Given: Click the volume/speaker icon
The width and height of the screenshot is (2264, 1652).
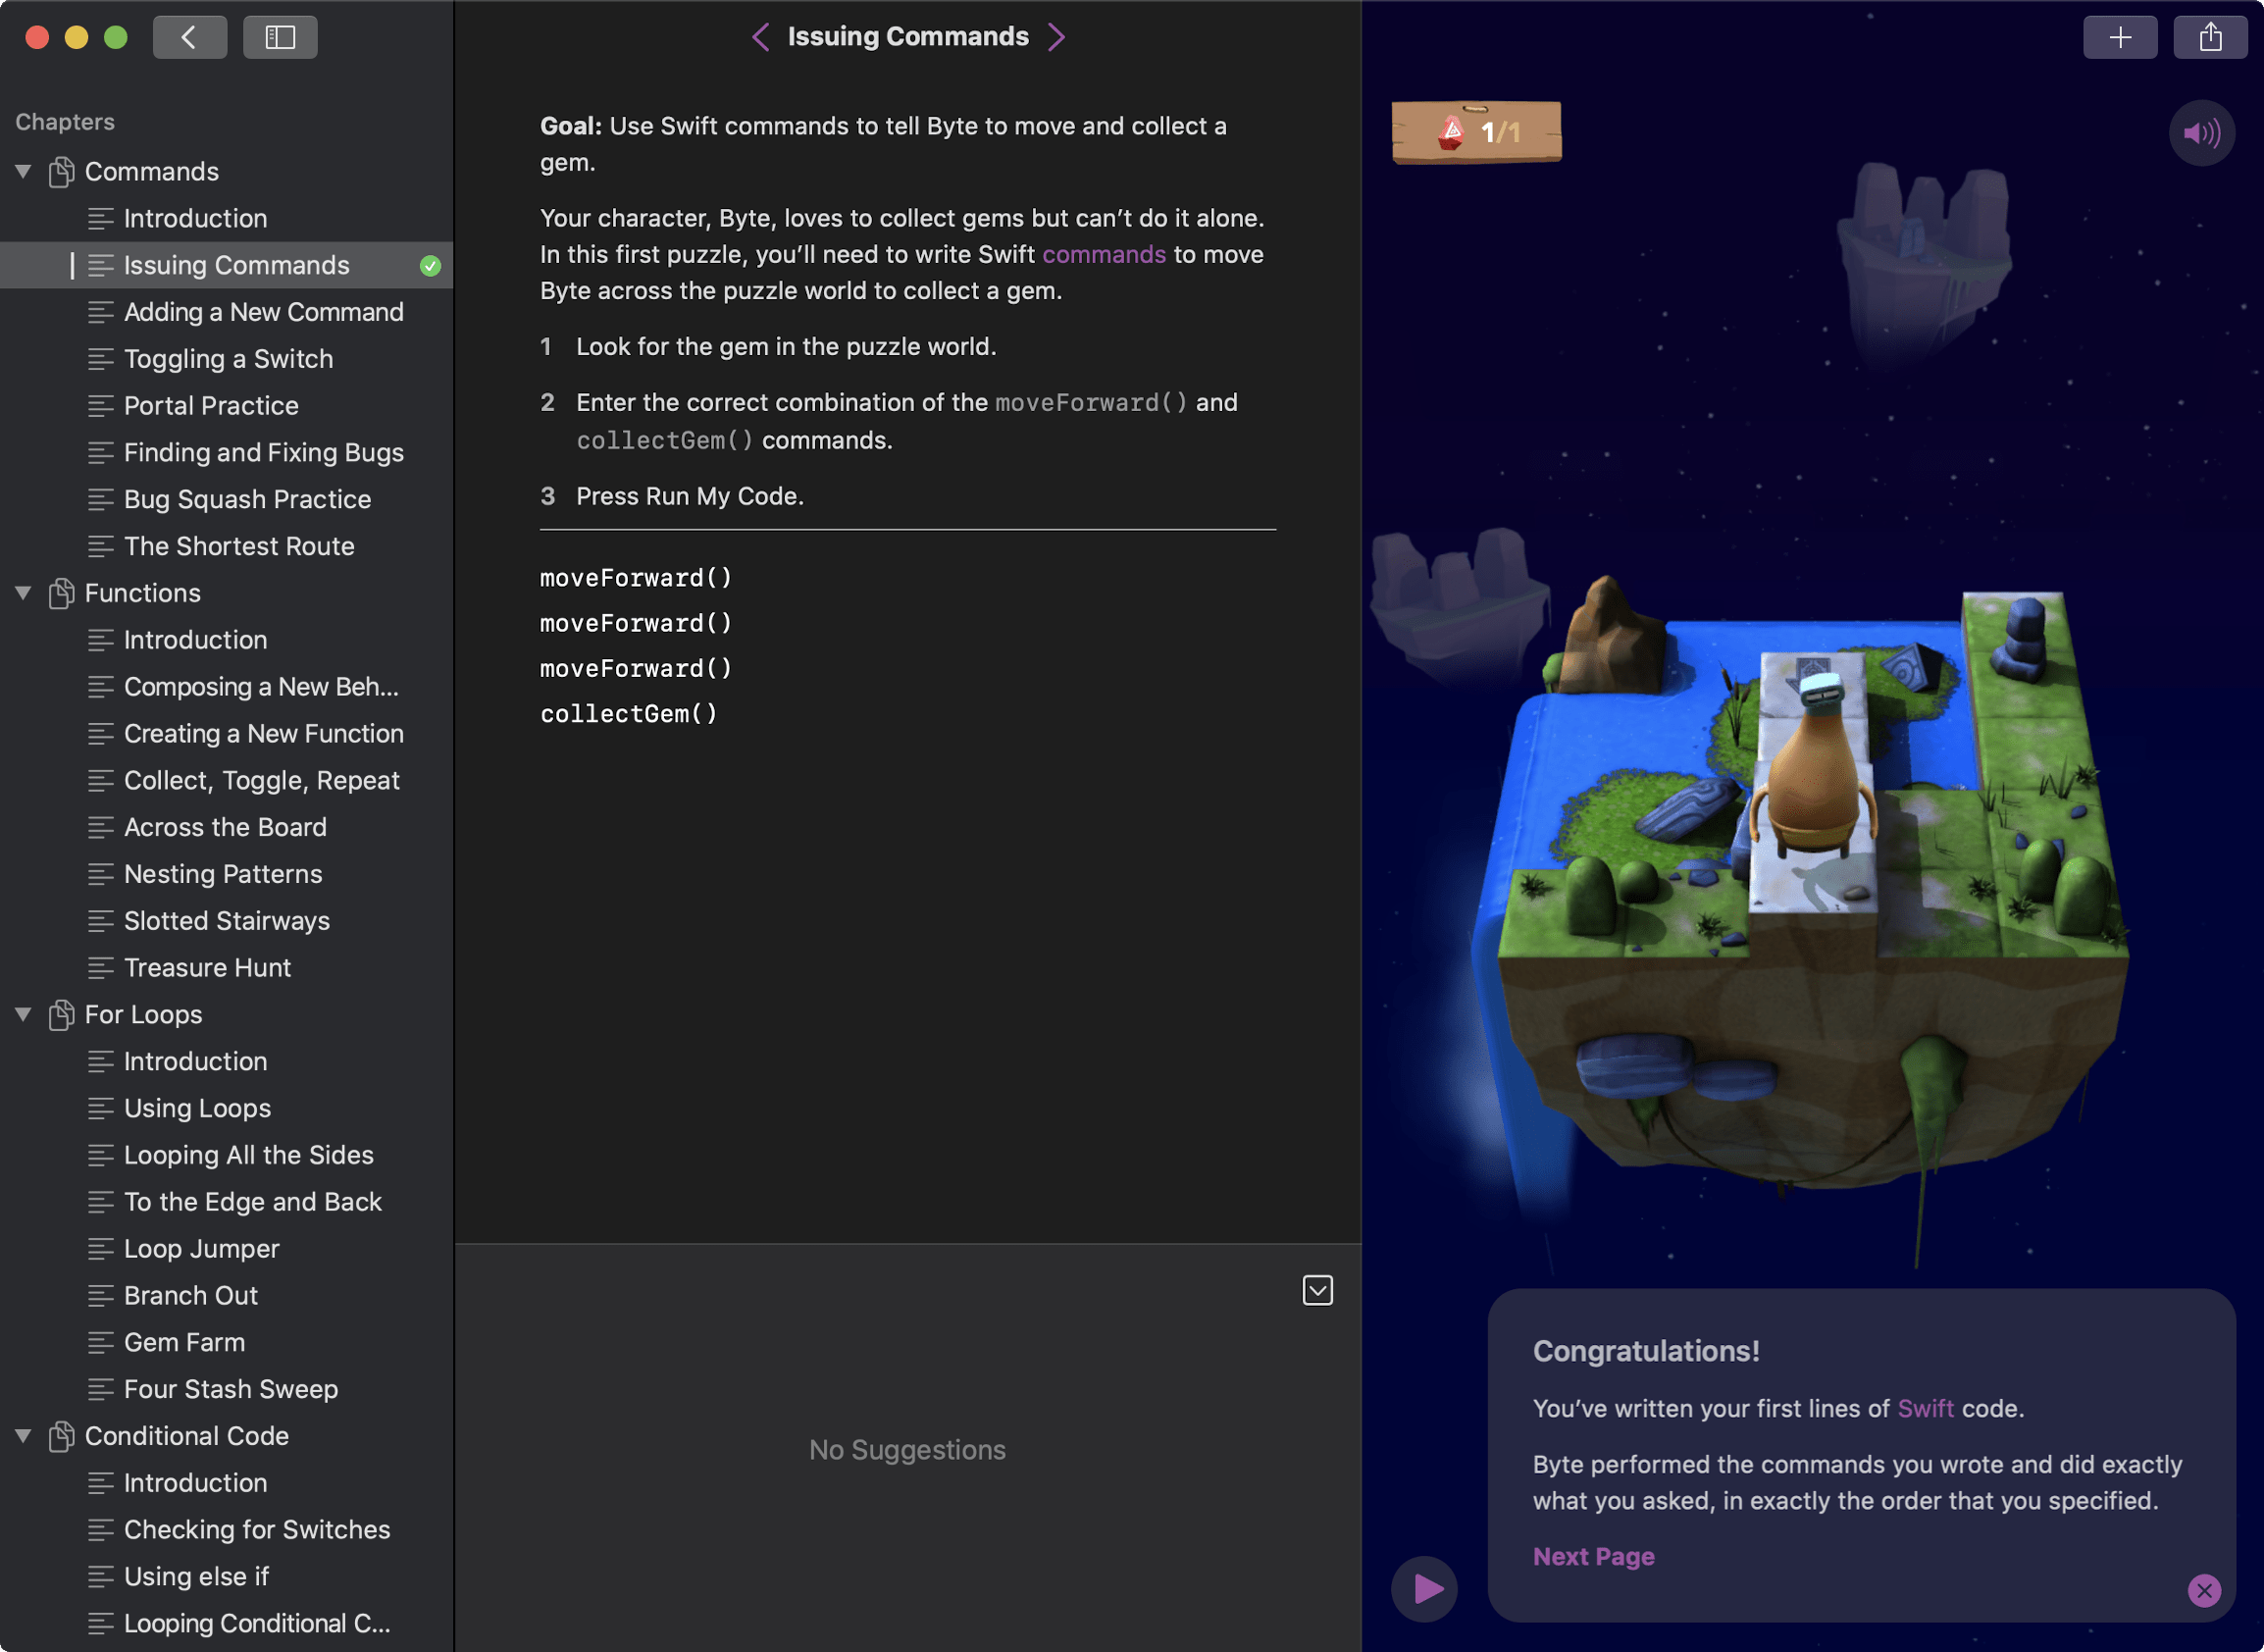Looking at the screenshot, I should click(x=2202, y=131).
